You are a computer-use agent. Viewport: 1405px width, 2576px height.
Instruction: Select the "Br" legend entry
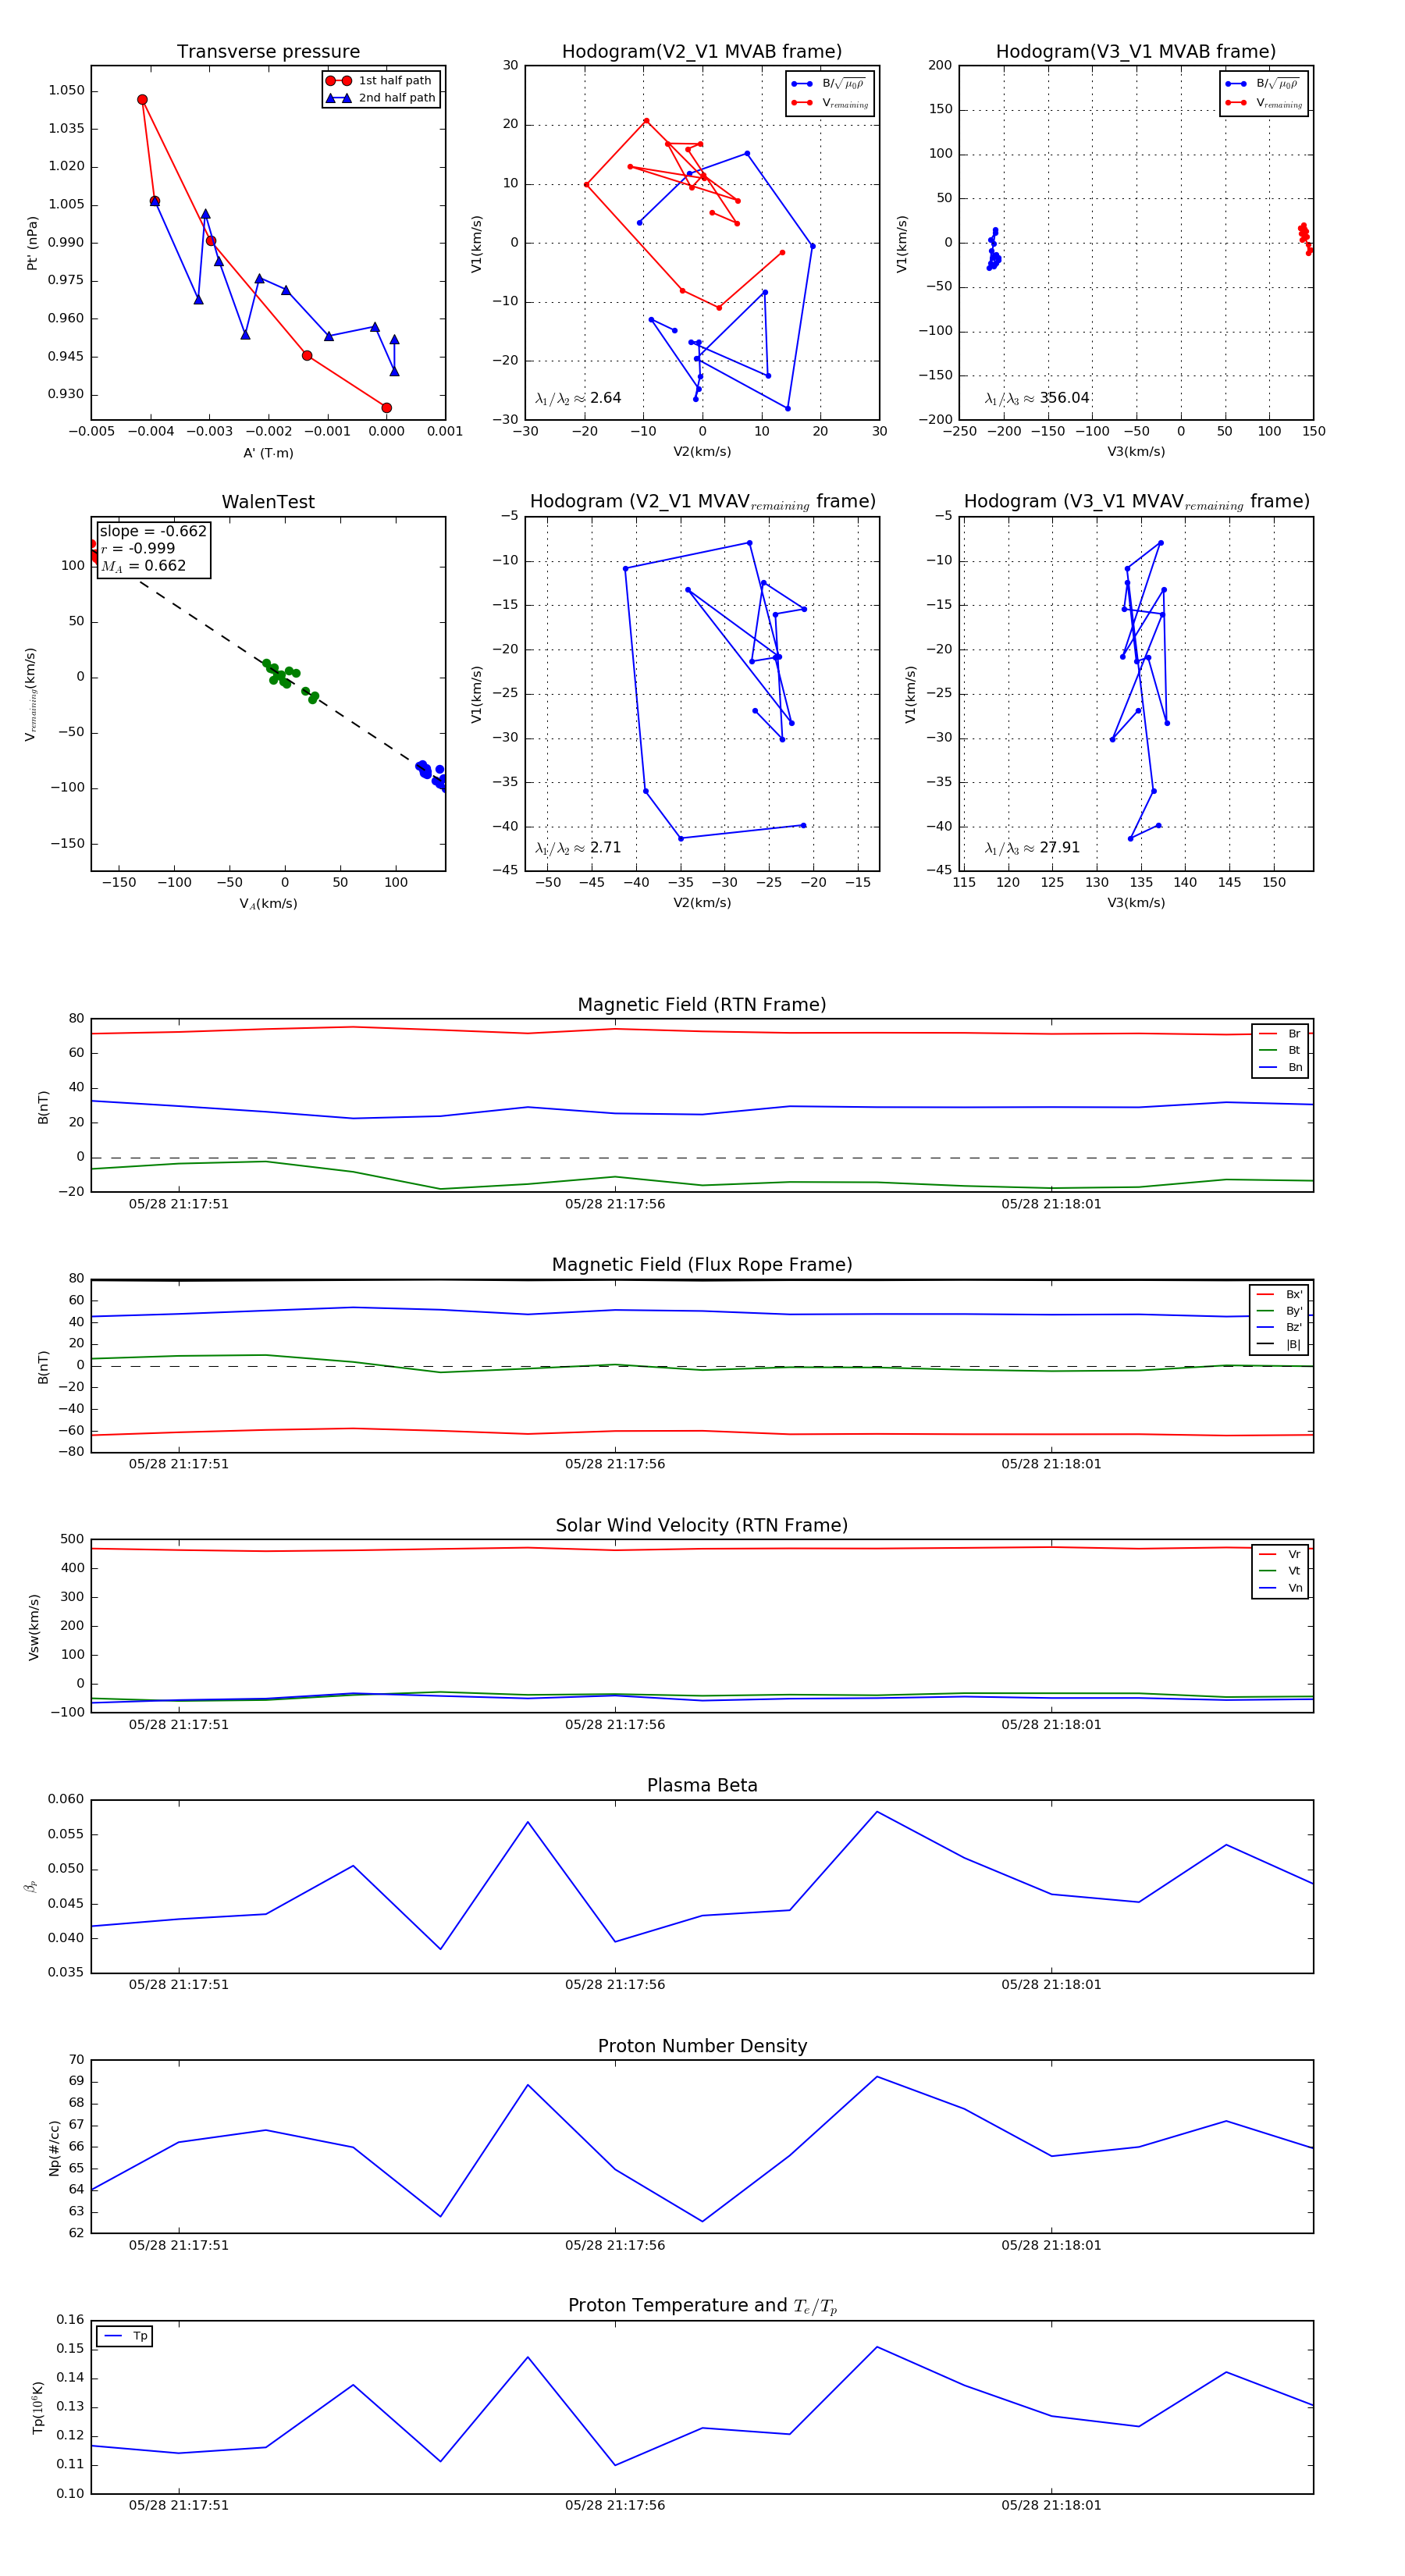click(x=1280, y=1034)
